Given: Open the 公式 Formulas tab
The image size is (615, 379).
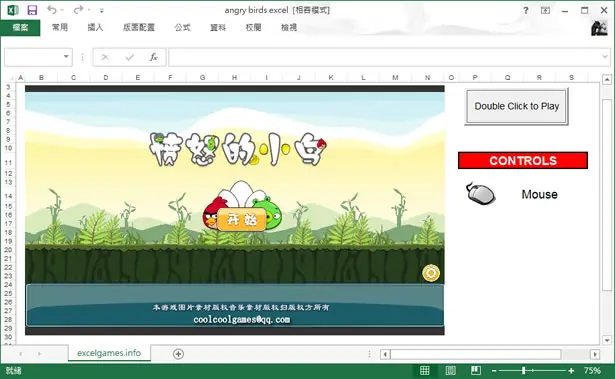Looking at the screenshot, I should click(182, 27).
